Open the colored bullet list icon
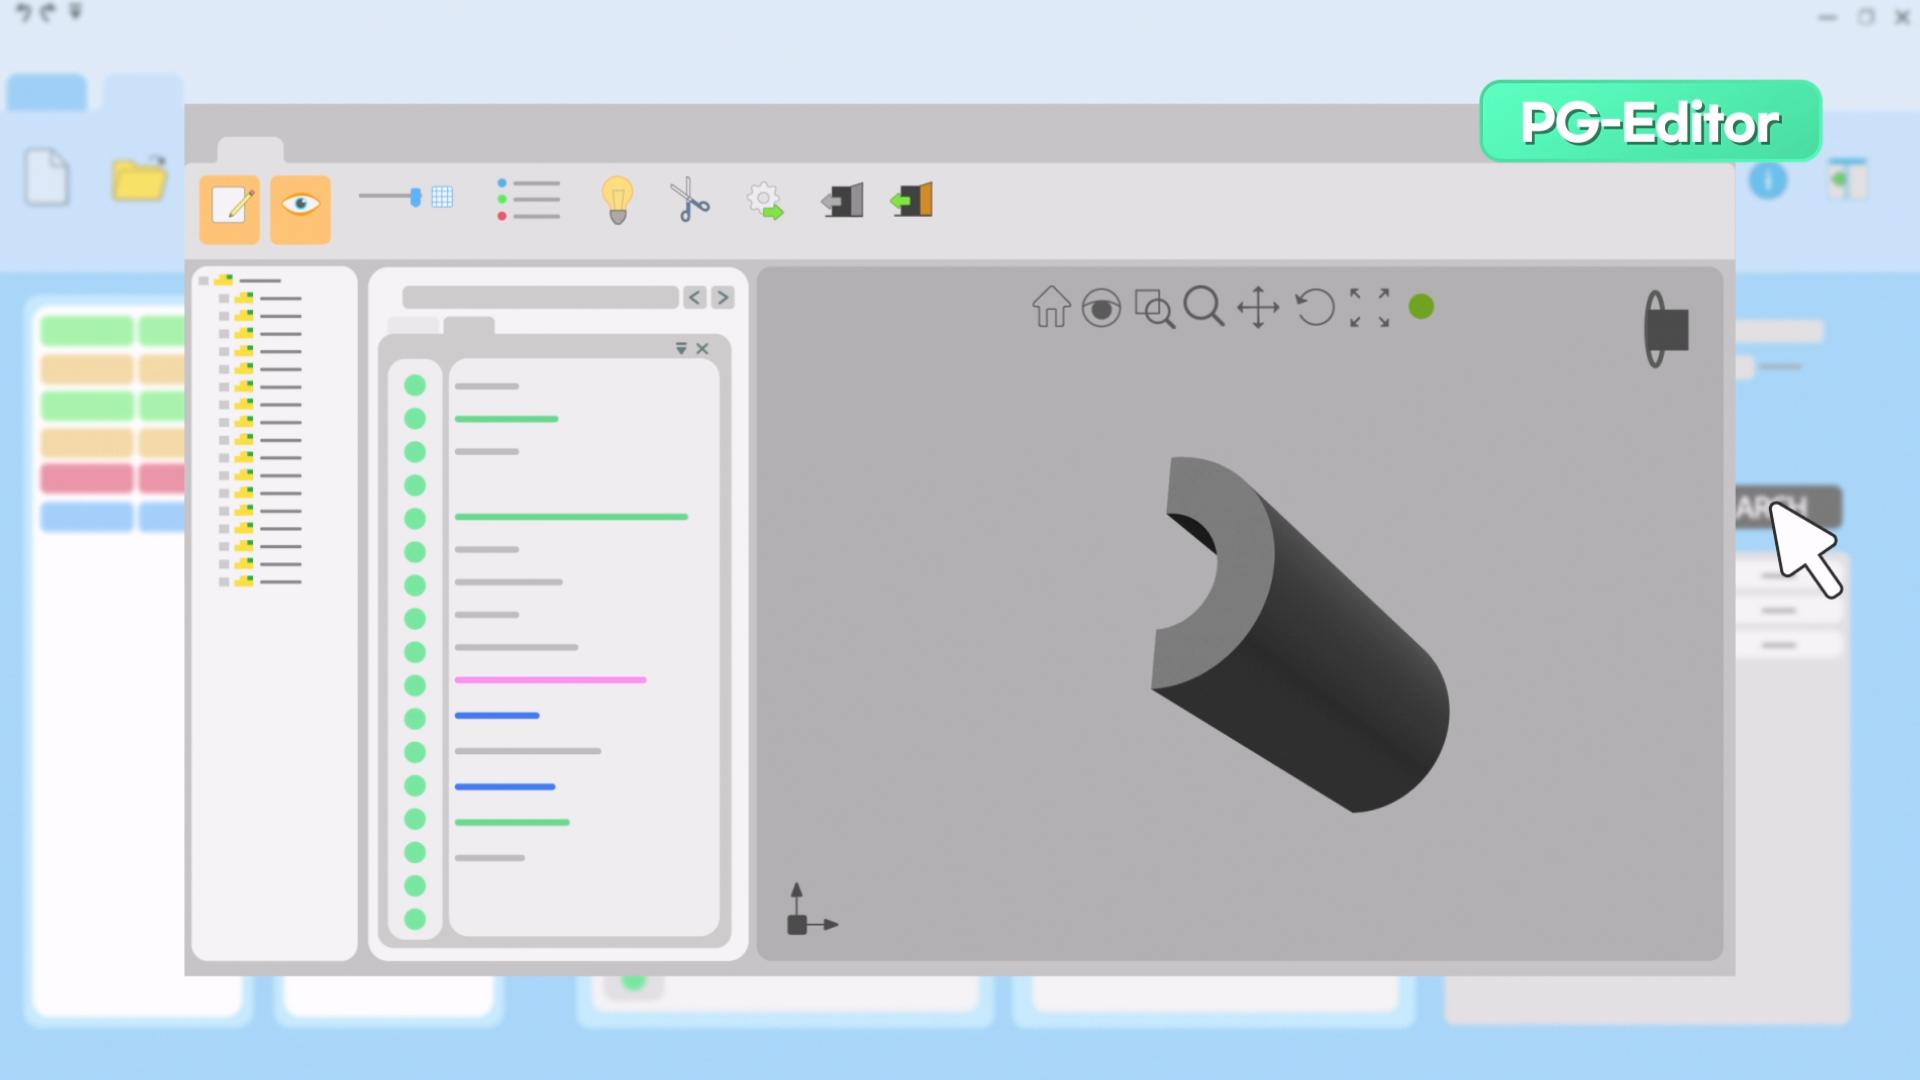Screen dimensions: 1920x1080 pos(528,200)
